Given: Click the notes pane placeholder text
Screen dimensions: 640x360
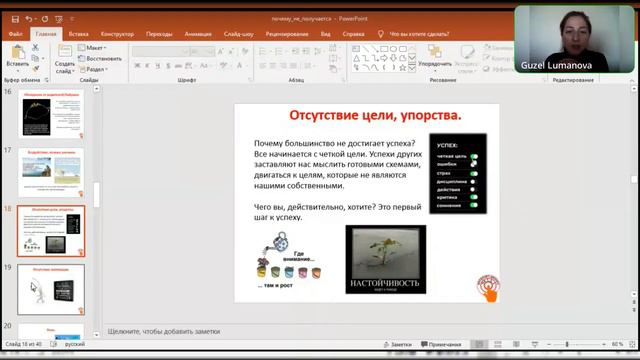Looking at the screenshot, I should pos(164,331).
